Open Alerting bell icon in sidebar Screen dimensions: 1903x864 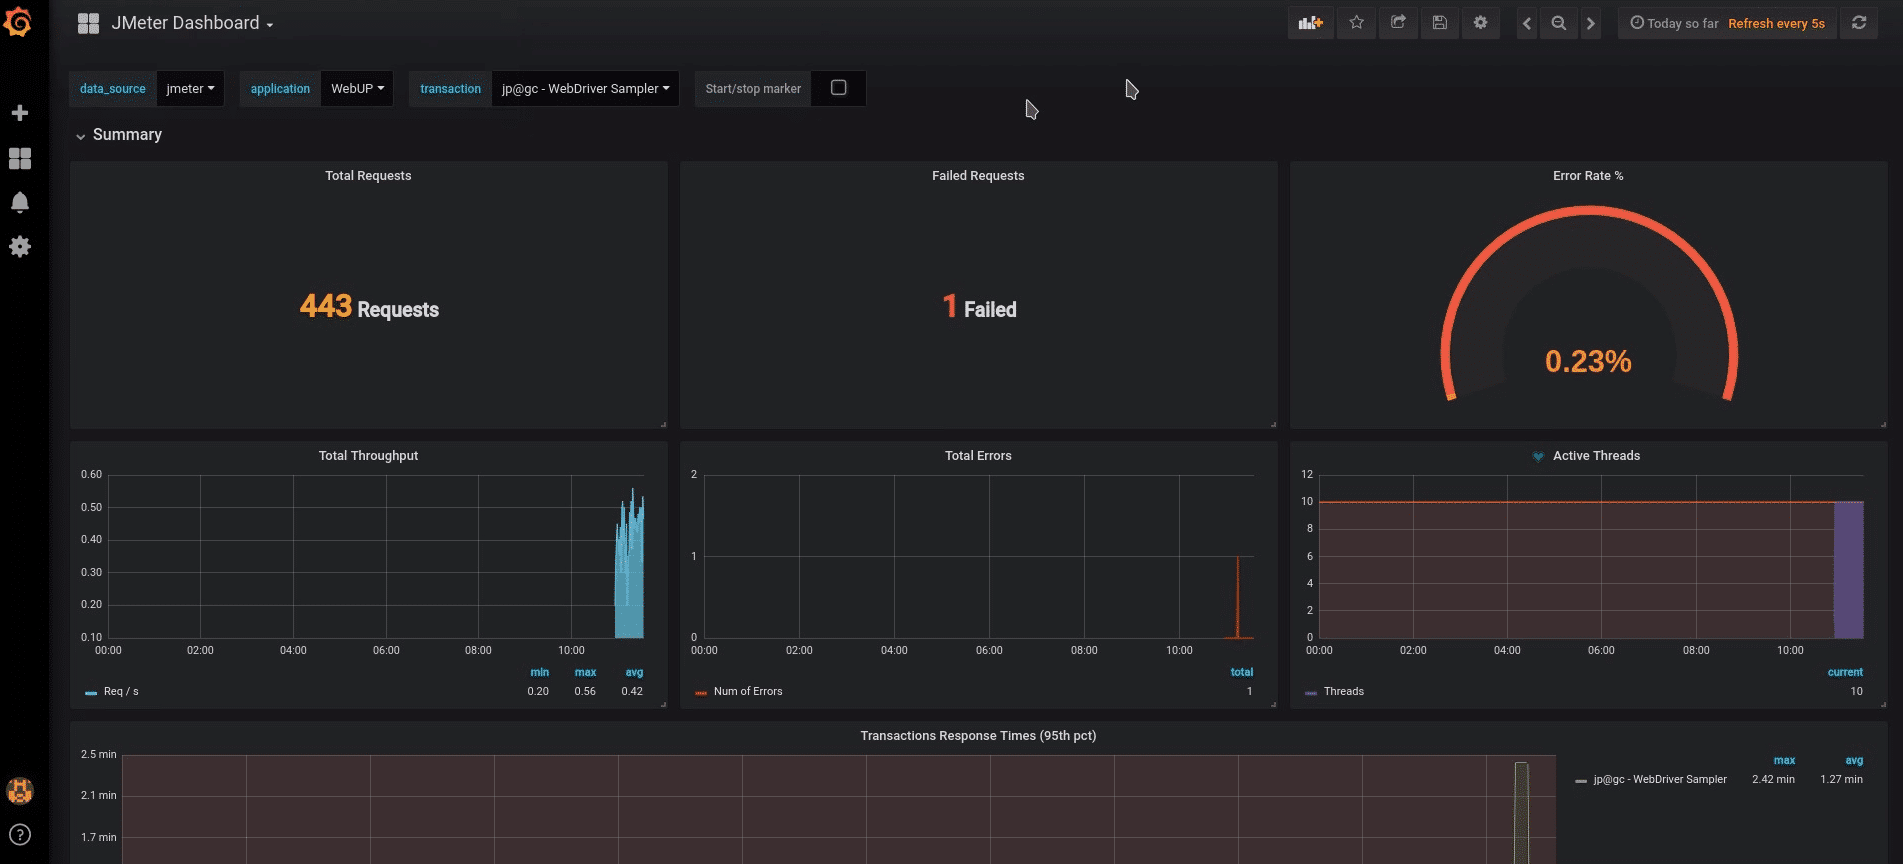pos(20,202)
